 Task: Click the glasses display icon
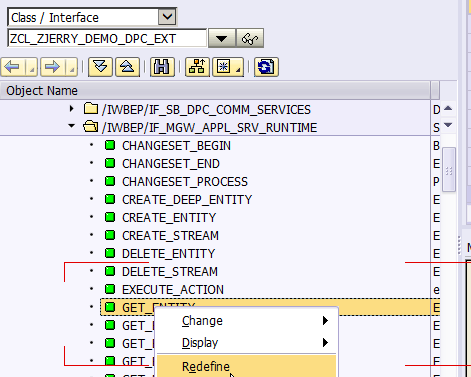point(250,38)
